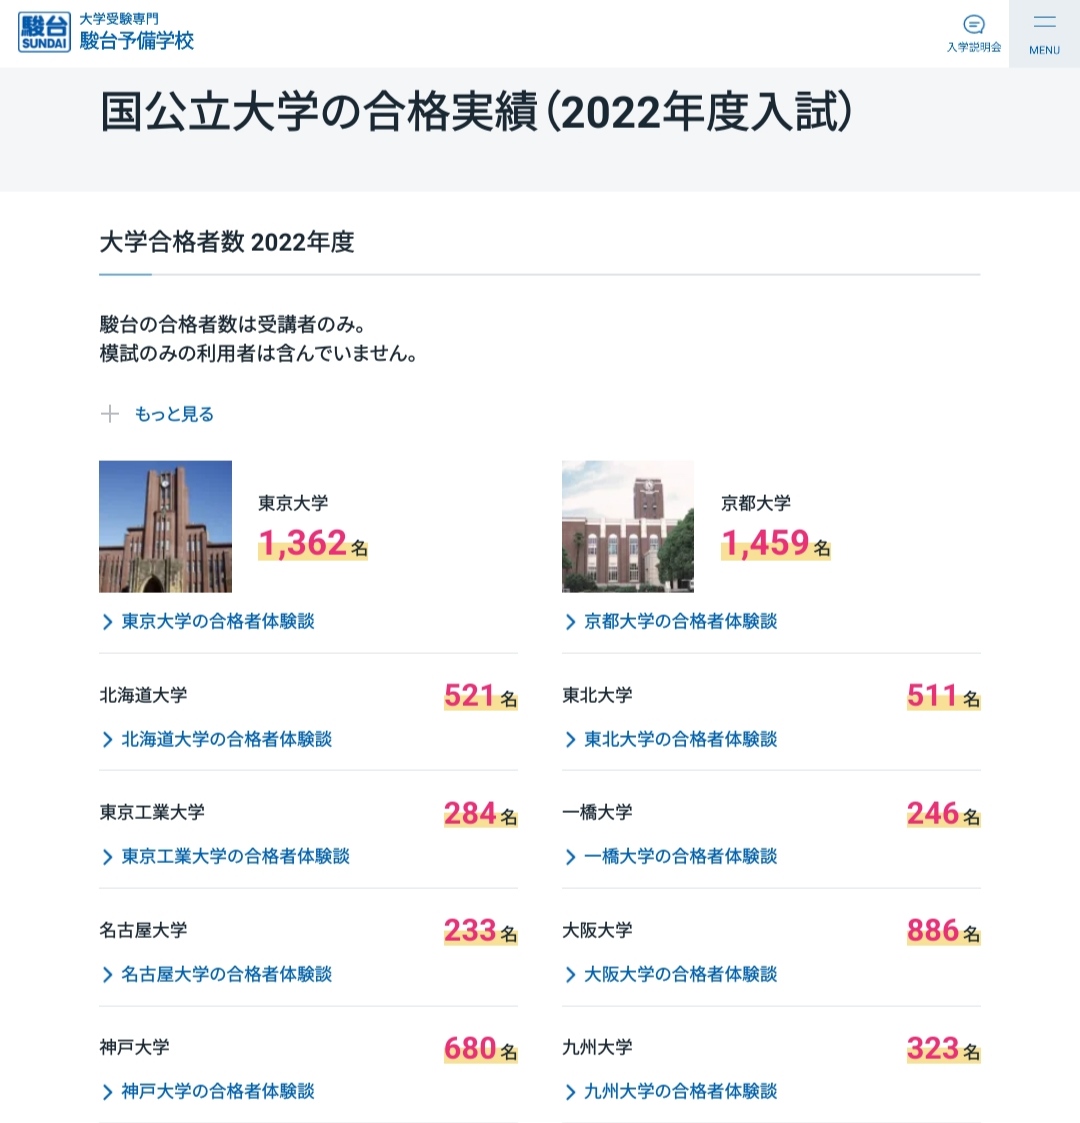Click the 521名 figure for 北海道大学

pyautogui.click(x=481, y=696)
